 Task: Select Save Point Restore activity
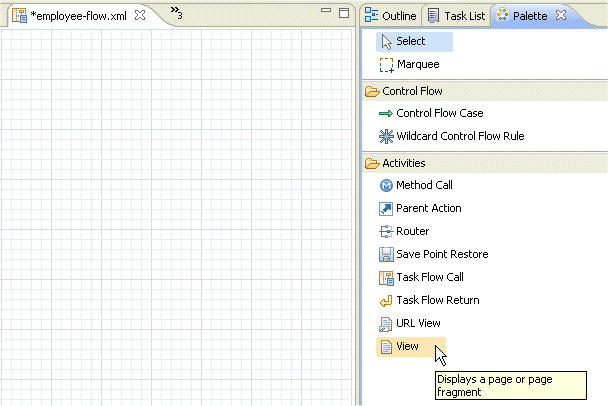pos(433,254)
